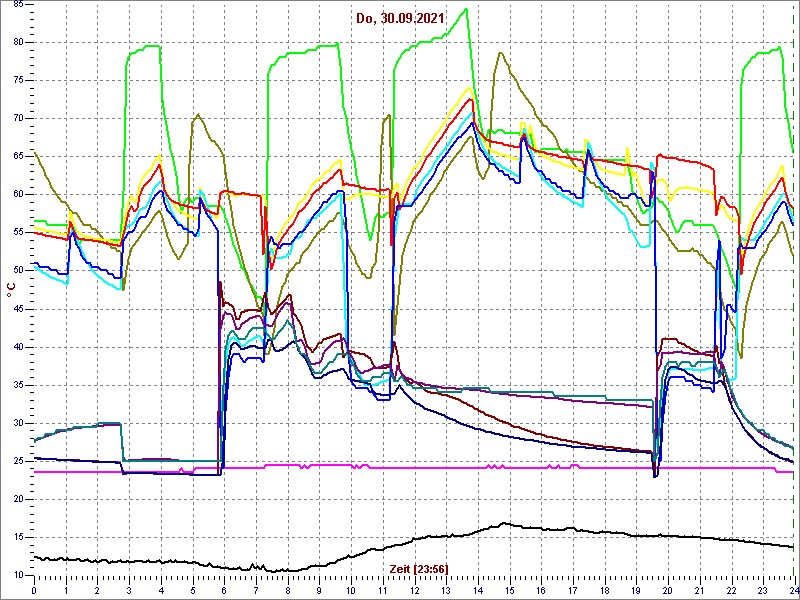Select hour 9 on the time axis

point(319,590)
